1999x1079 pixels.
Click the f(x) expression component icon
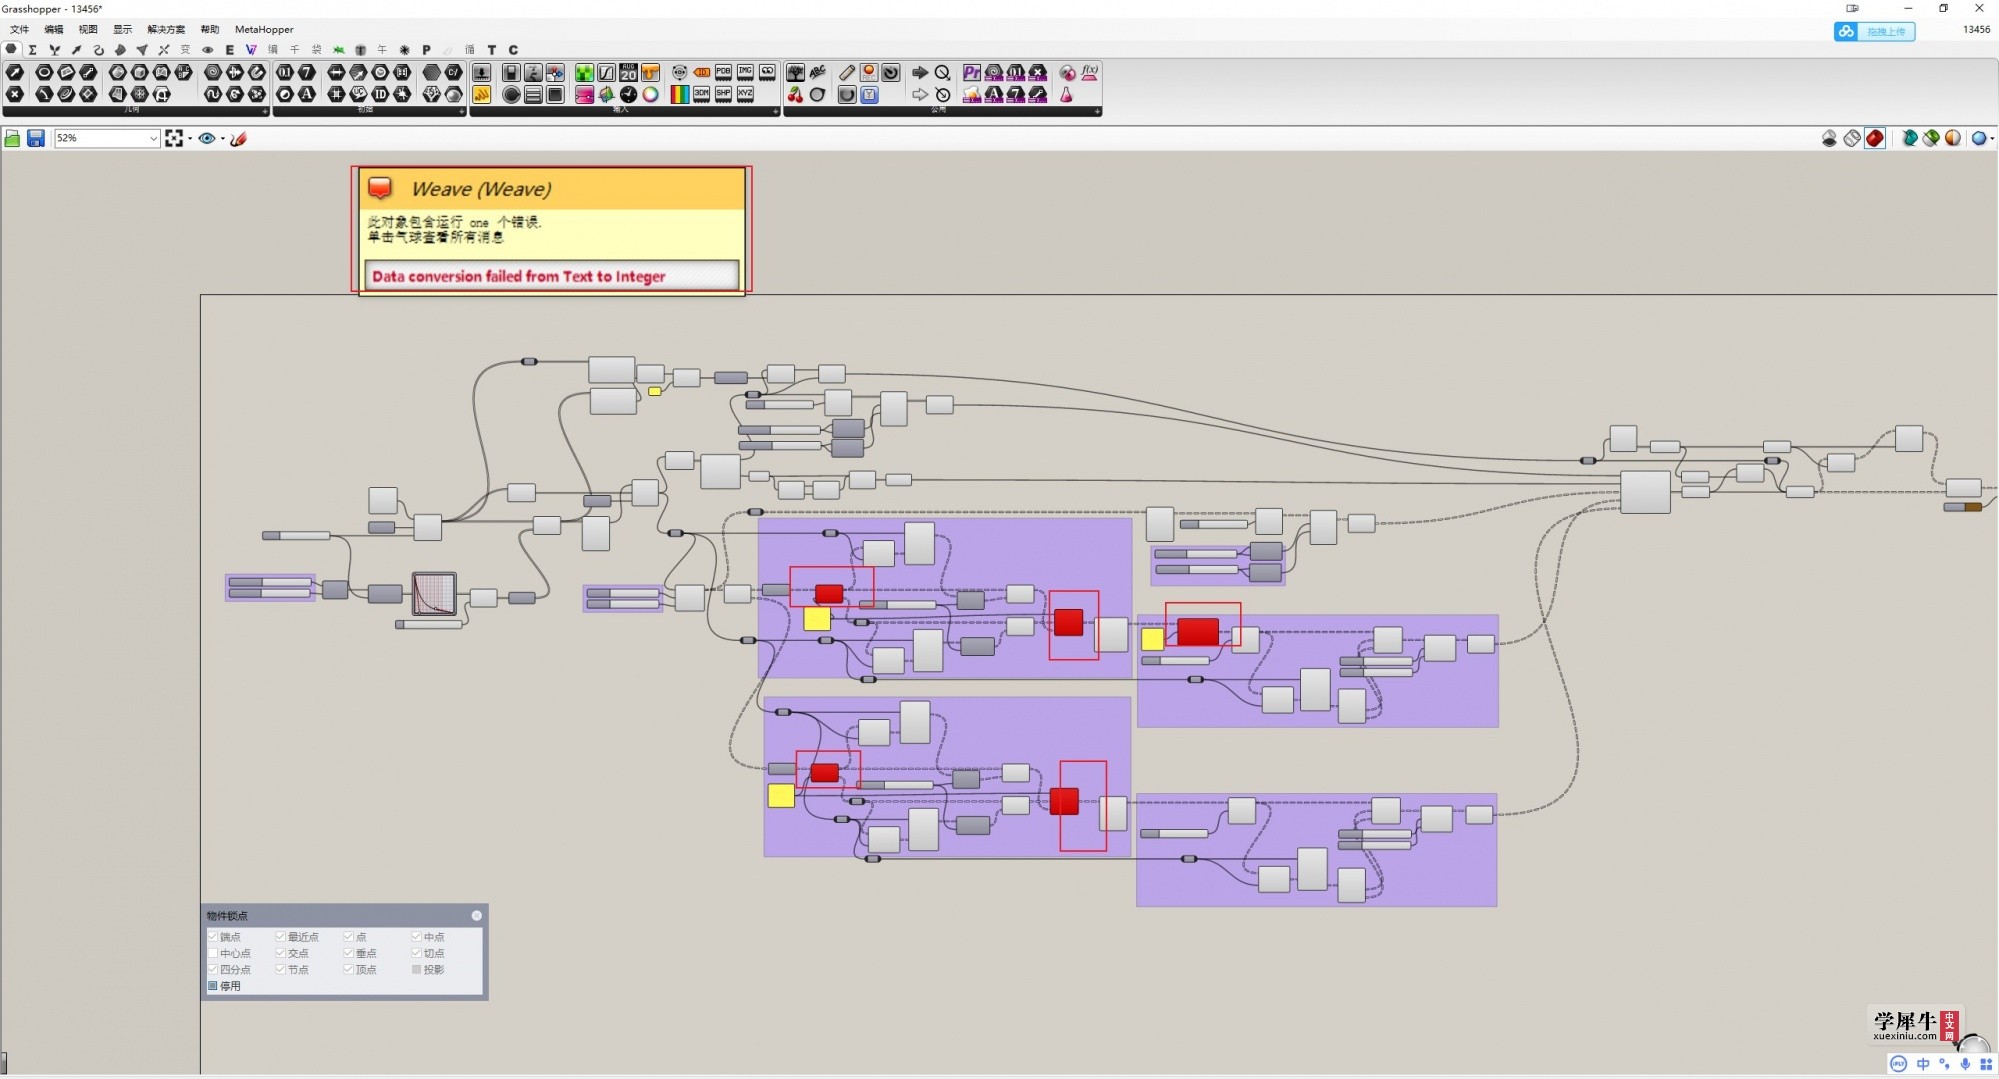(x=1089, y=72)
